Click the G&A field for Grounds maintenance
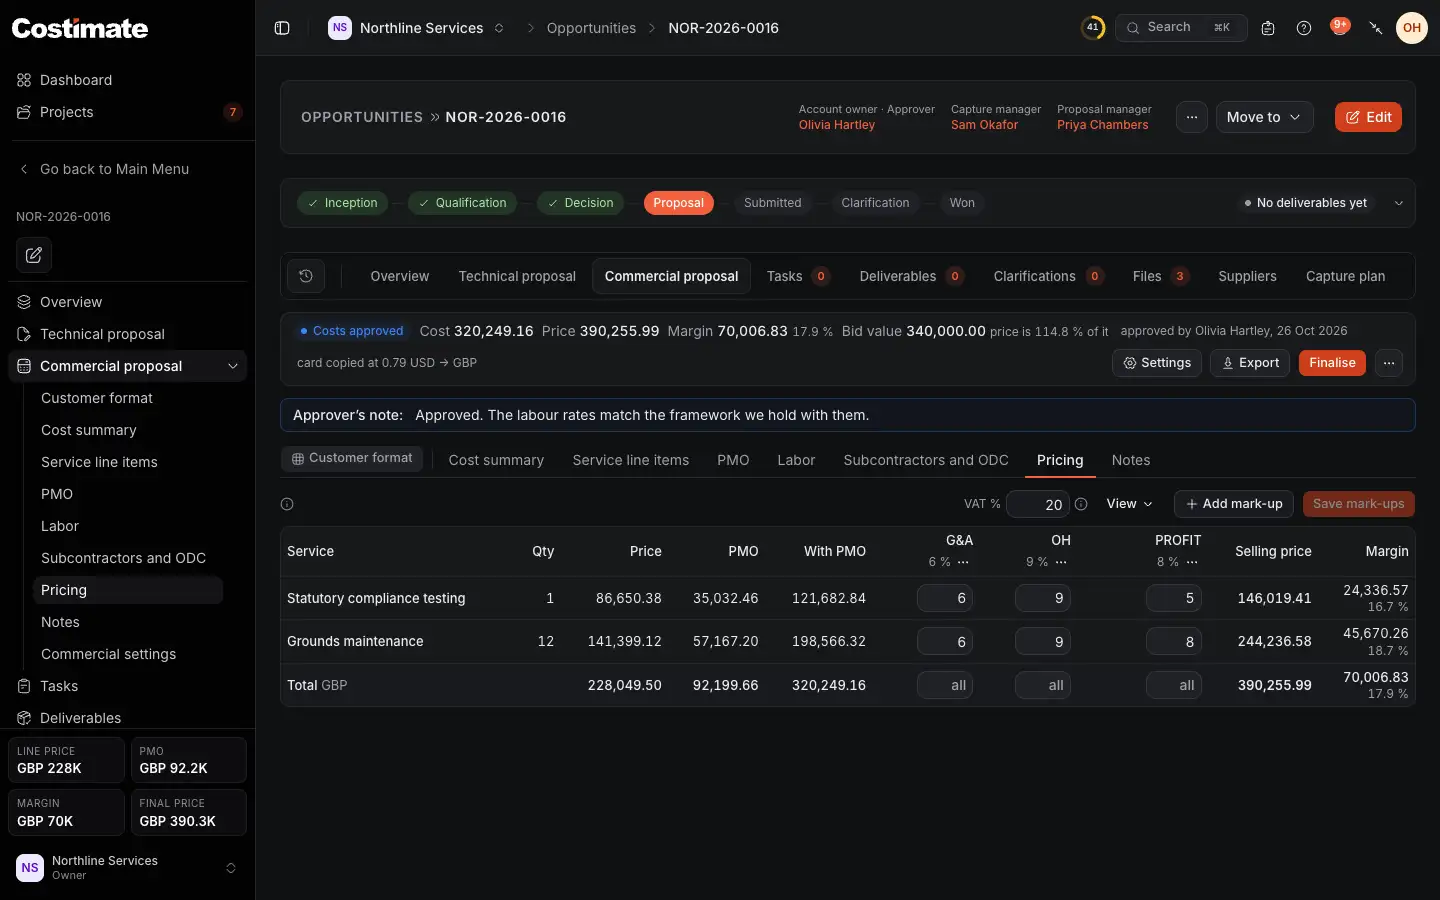This screenshot has width=1440, height=900. tap(945, 642)
